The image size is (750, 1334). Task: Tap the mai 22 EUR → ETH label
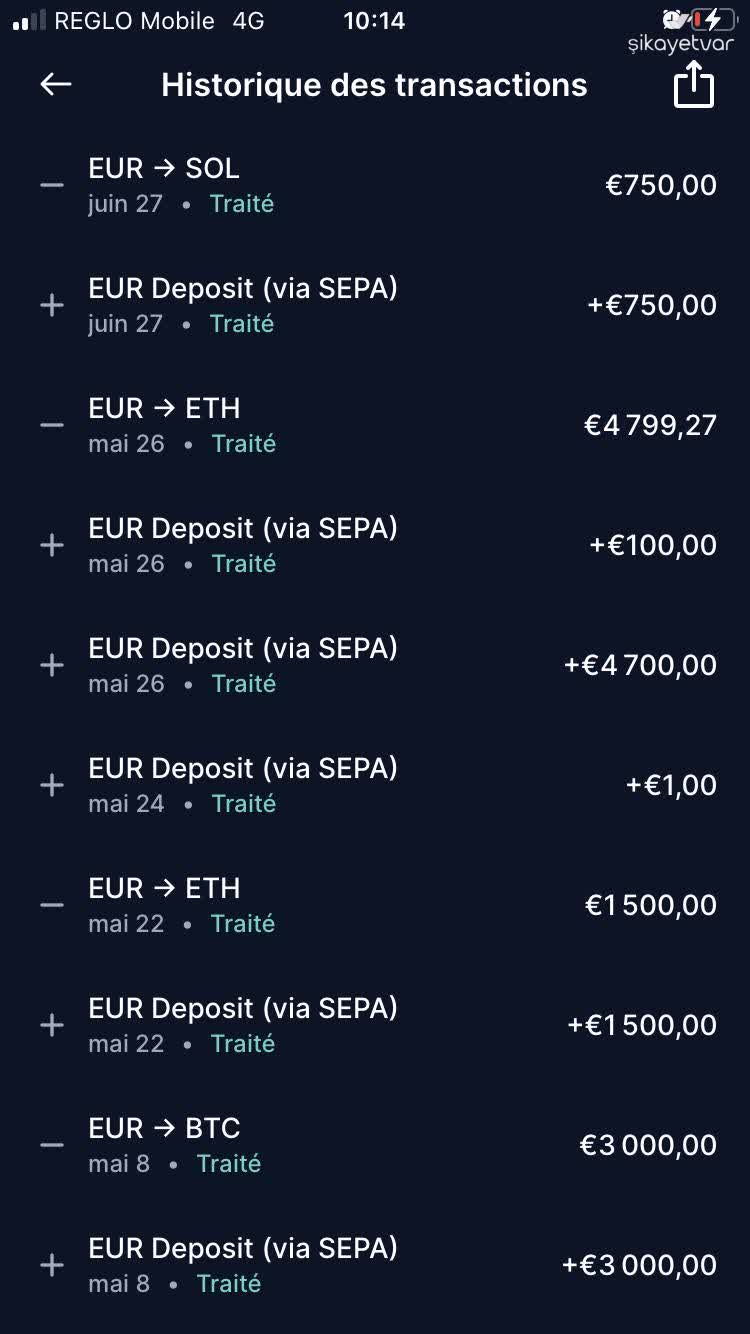(x=164, y=889)
